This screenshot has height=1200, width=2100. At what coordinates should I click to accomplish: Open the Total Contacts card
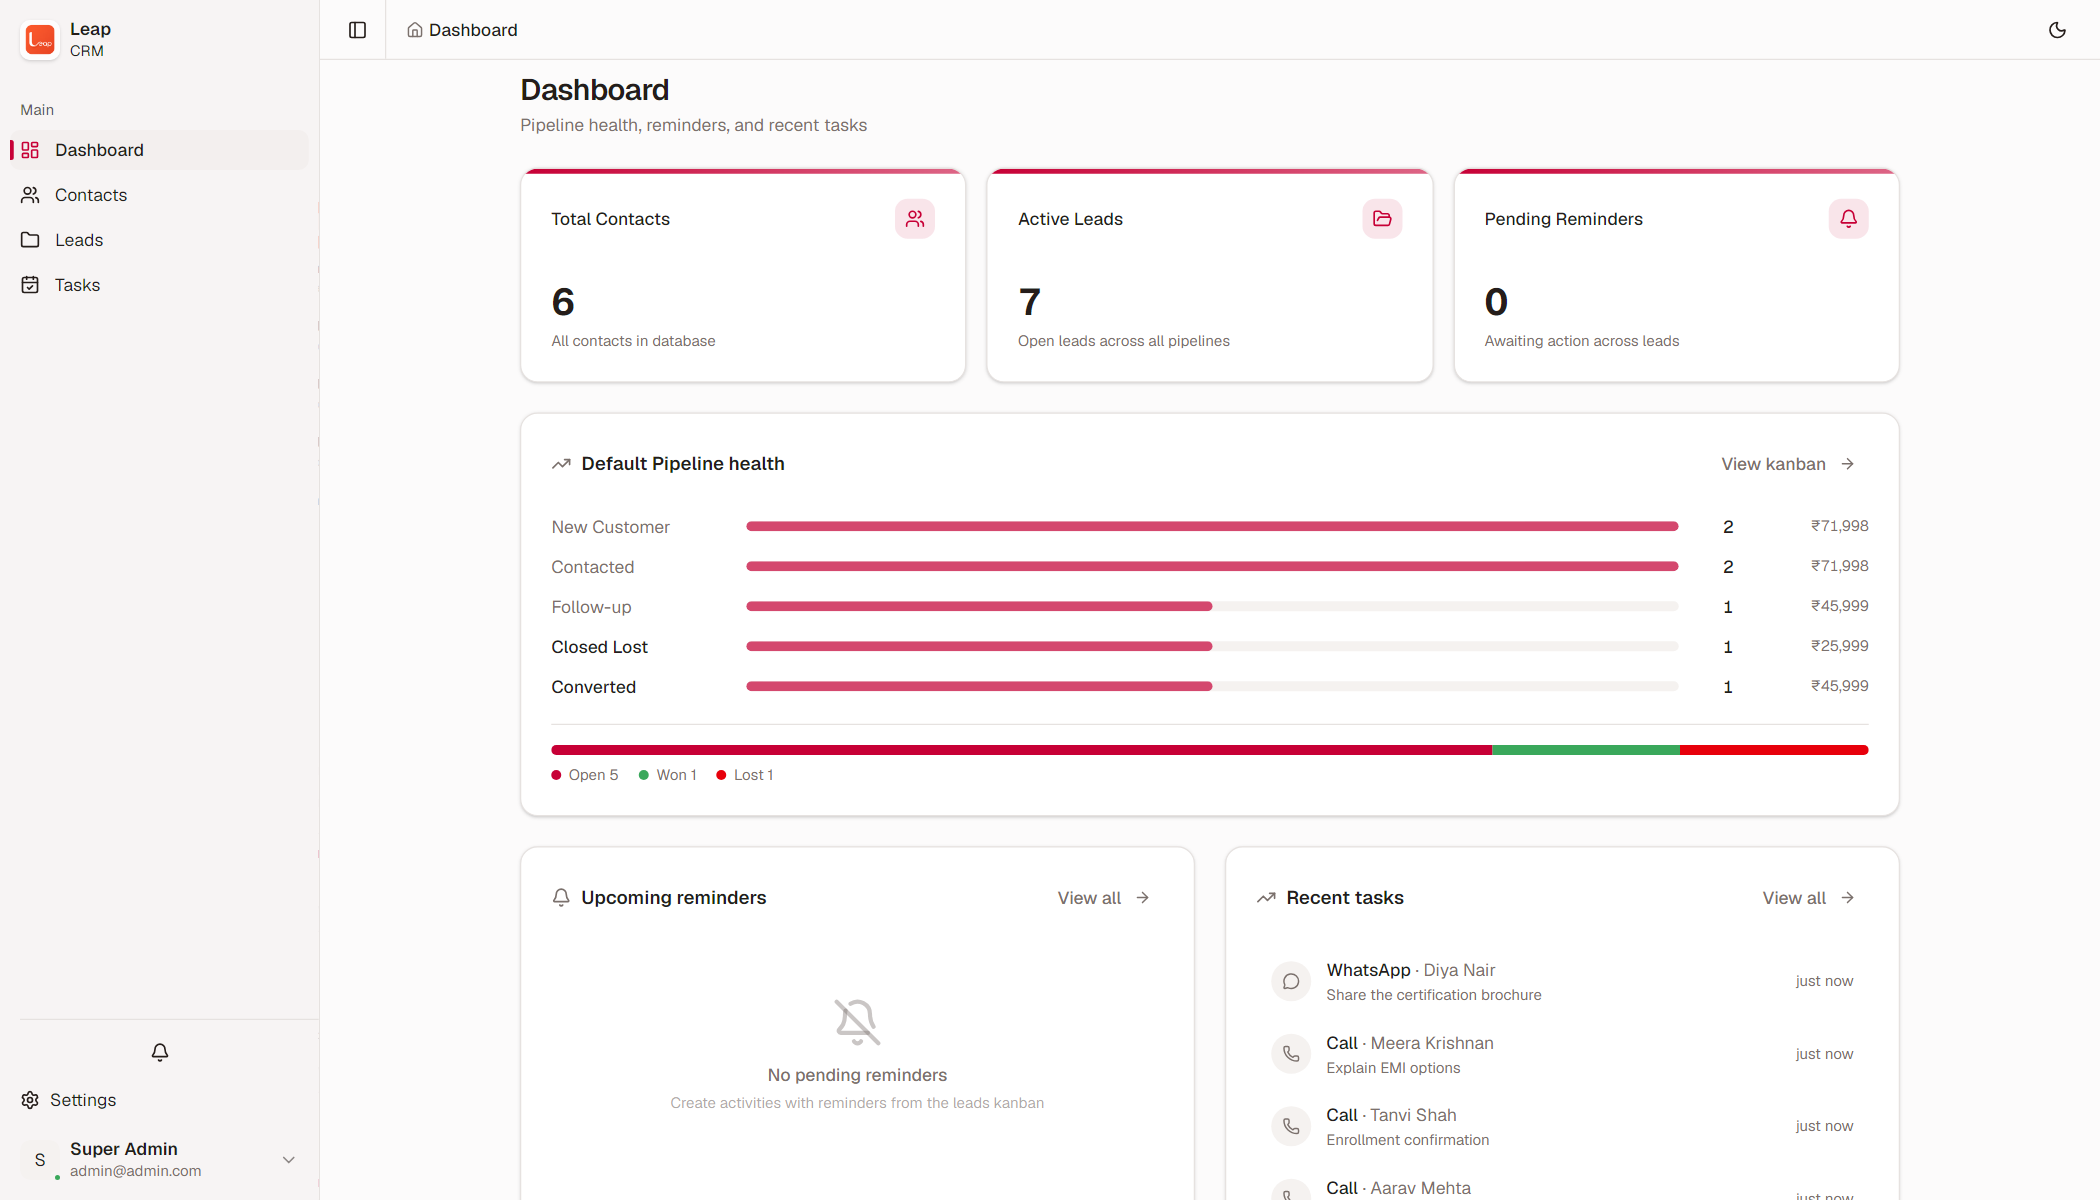click(x=743, y=275)
